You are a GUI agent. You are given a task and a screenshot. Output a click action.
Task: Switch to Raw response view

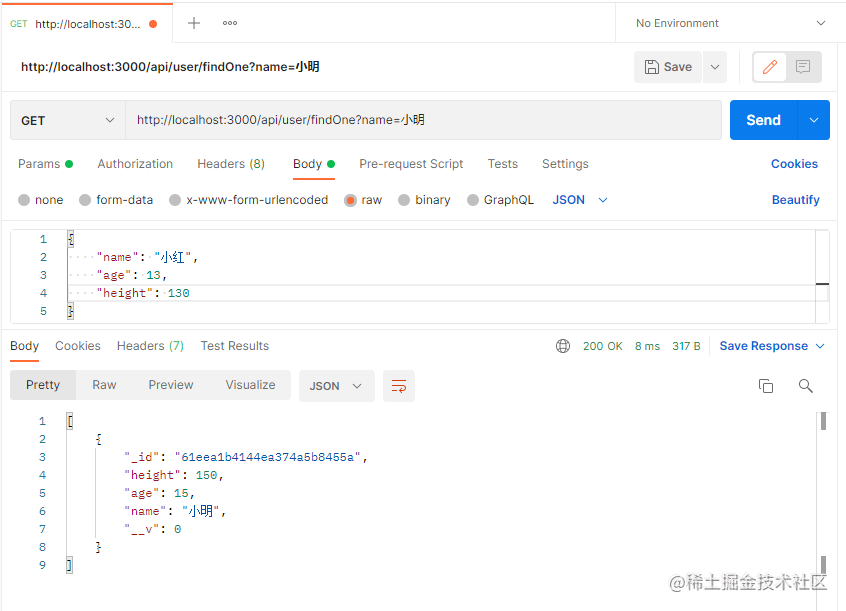point(104,385)
